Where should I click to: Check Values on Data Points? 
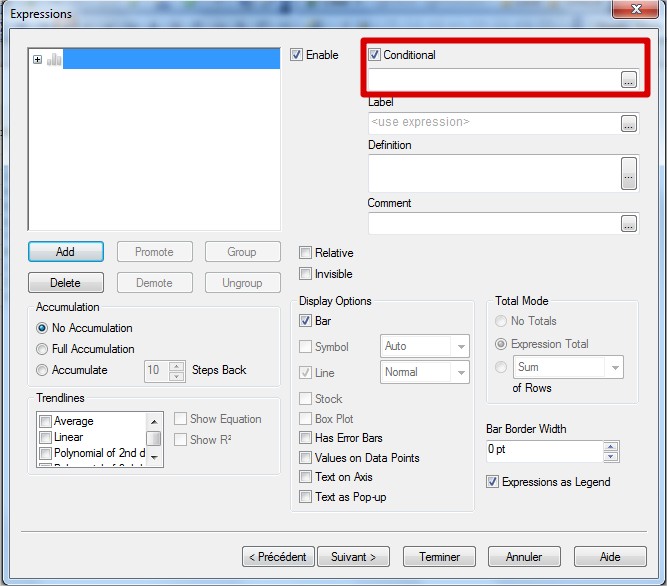tap(305, 458)
